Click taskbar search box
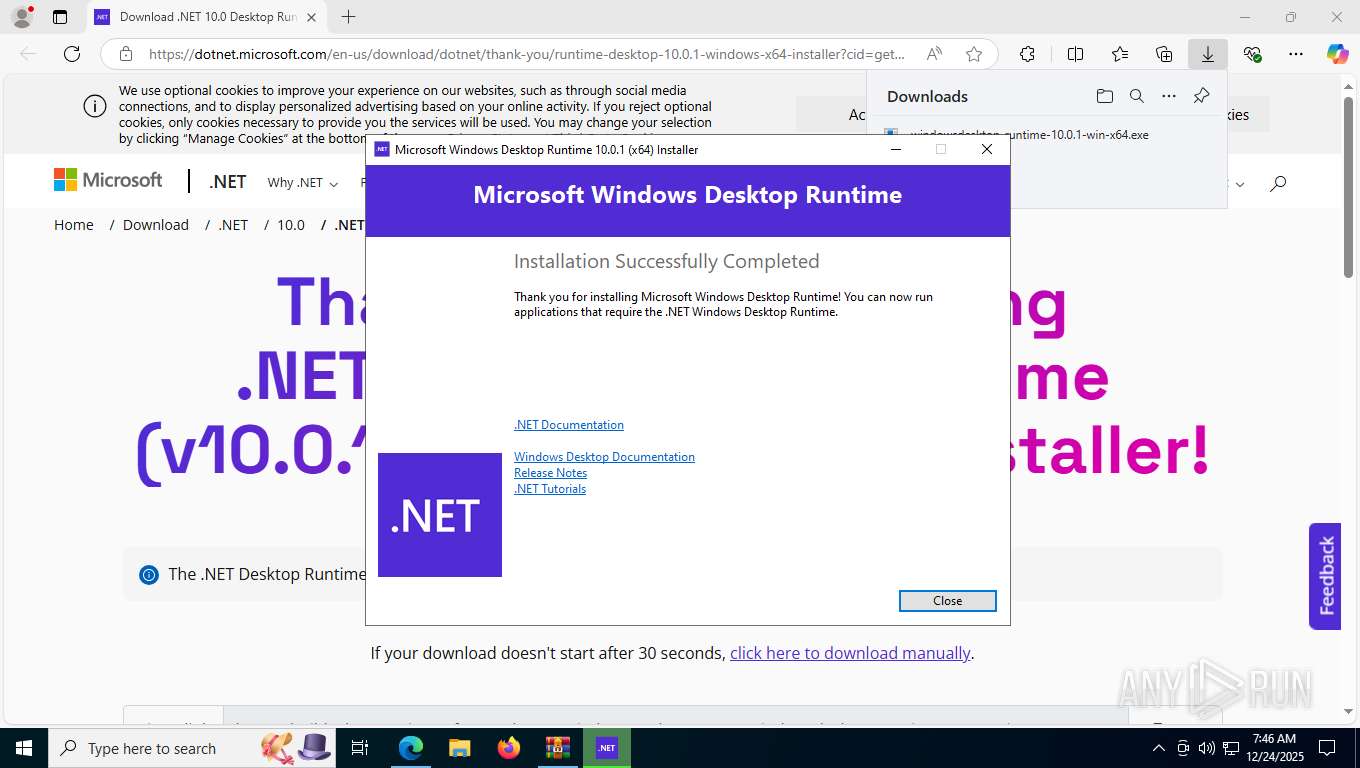This screenshot has height=768, width=1360. 190,748
